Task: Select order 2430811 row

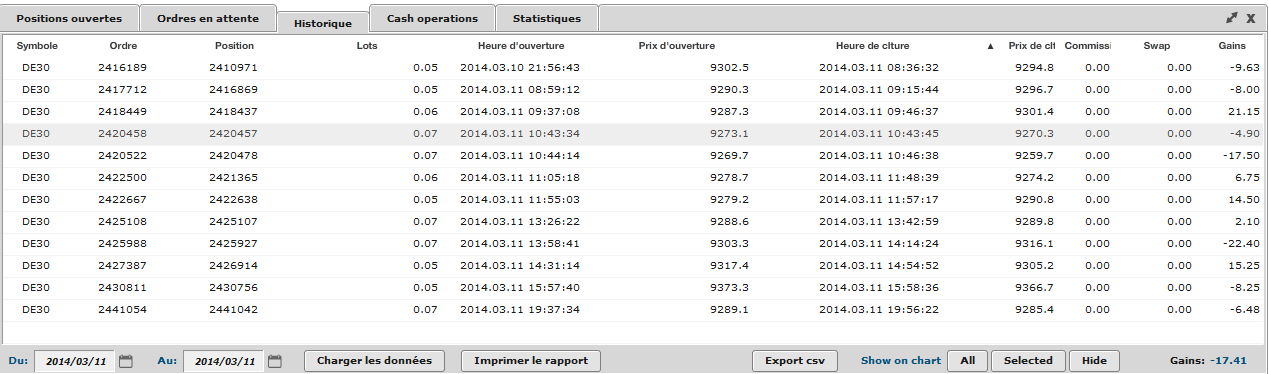Action: pos(634,288)
